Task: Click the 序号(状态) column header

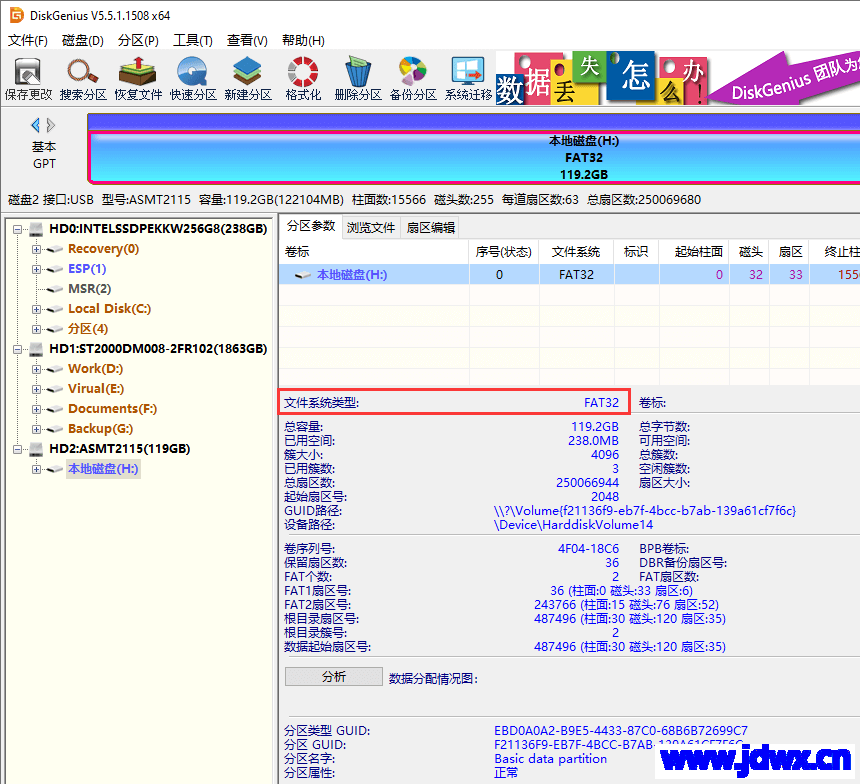Action: [x=503, y=252]
